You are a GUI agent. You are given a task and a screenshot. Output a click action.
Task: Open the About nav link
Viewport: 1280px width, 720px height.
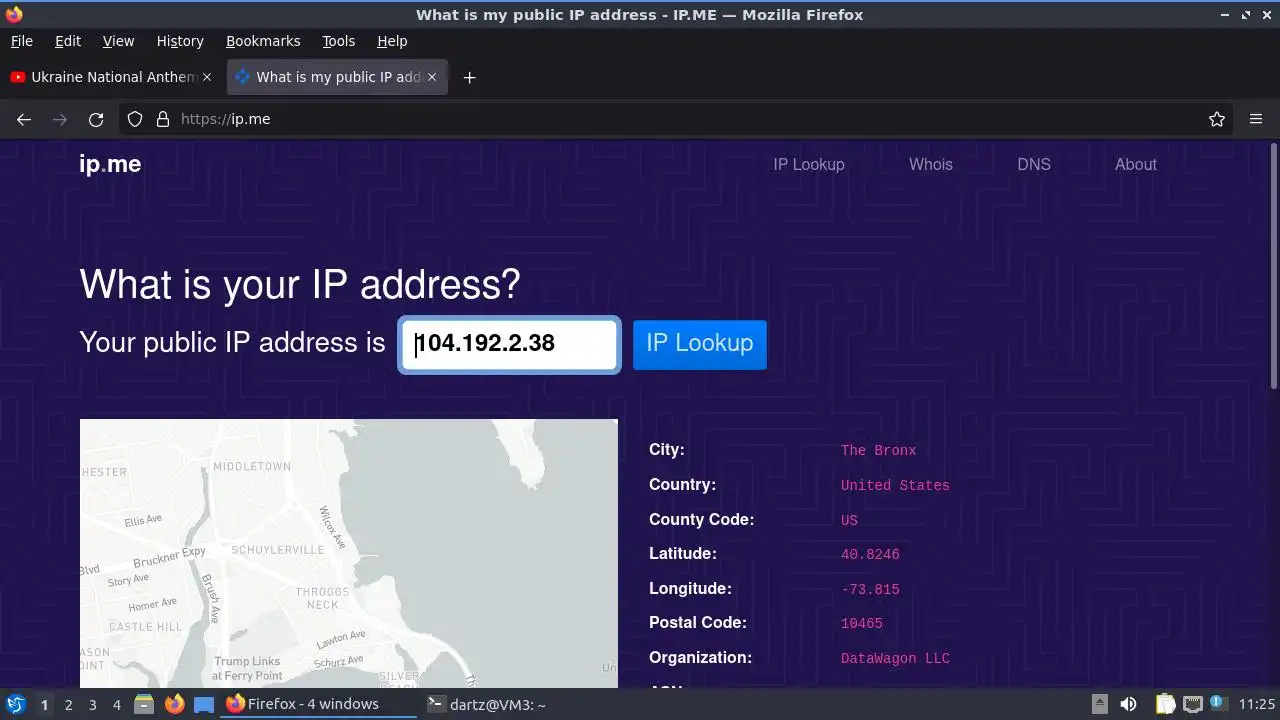pos(1135,164)
